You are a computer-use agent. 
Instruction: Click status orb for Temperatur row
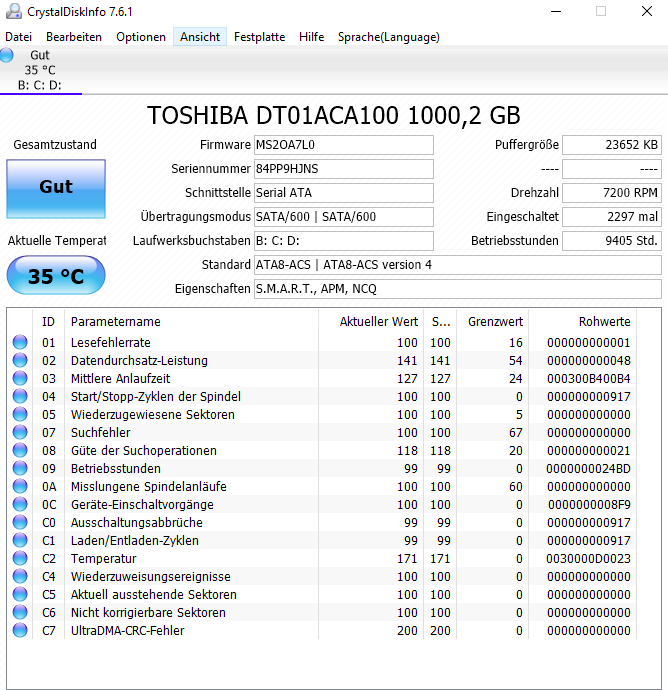click(20, 558)
